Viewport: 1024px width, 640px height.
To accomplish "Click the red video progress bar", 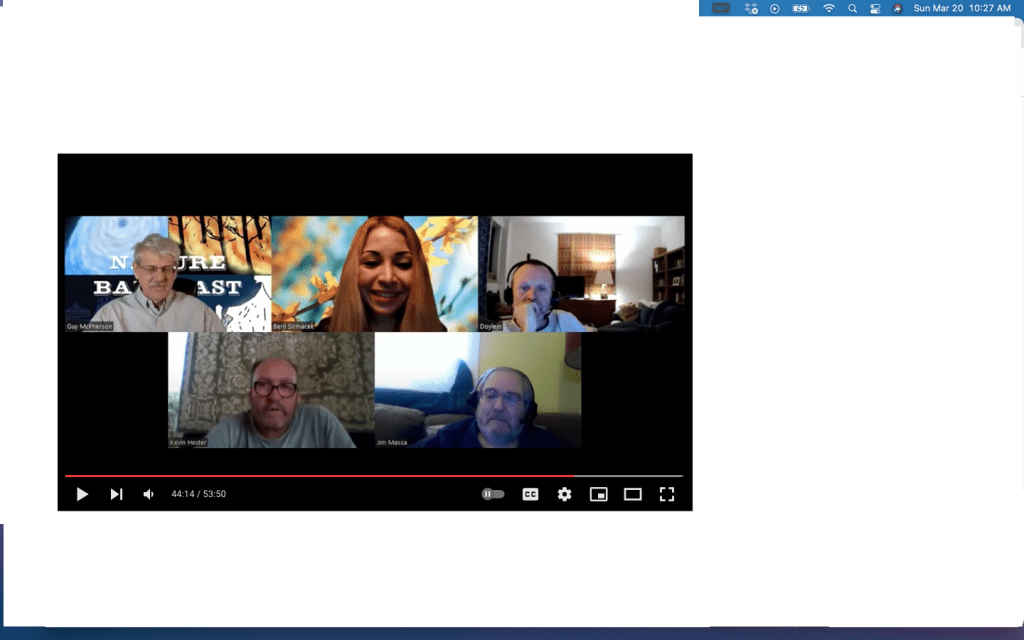I will pyautogui.click(x=300, y=476).
